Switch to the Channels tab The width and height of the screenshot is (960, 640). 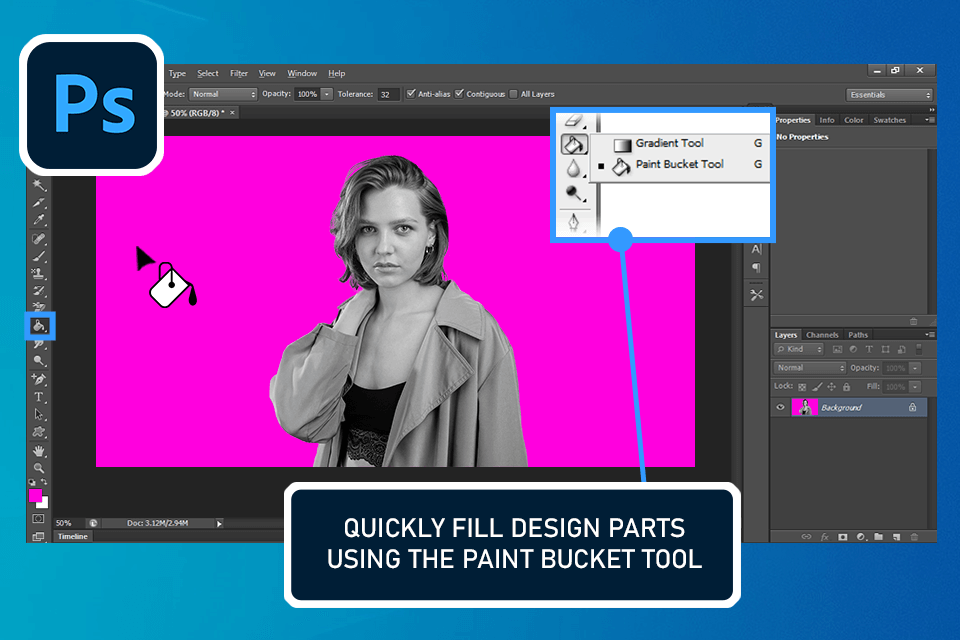822,335
